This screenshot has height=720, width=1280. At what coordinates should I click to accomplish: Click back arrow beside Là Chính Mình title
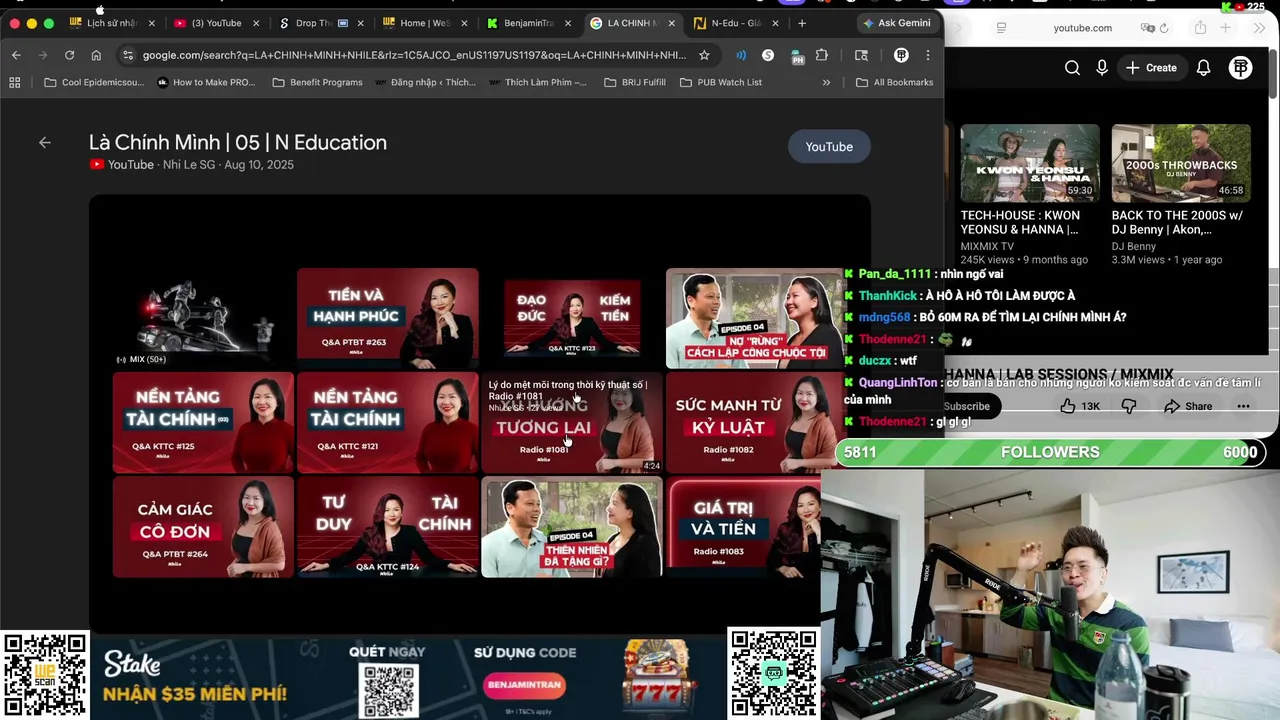point(45,143)
